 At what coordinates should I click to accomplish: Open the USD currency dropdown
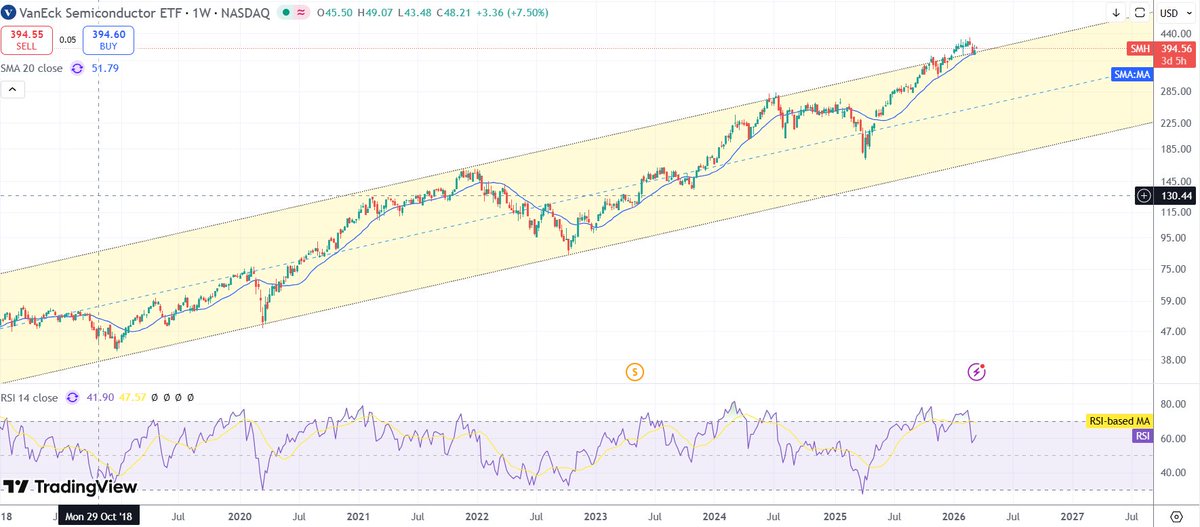(1174, 13)
